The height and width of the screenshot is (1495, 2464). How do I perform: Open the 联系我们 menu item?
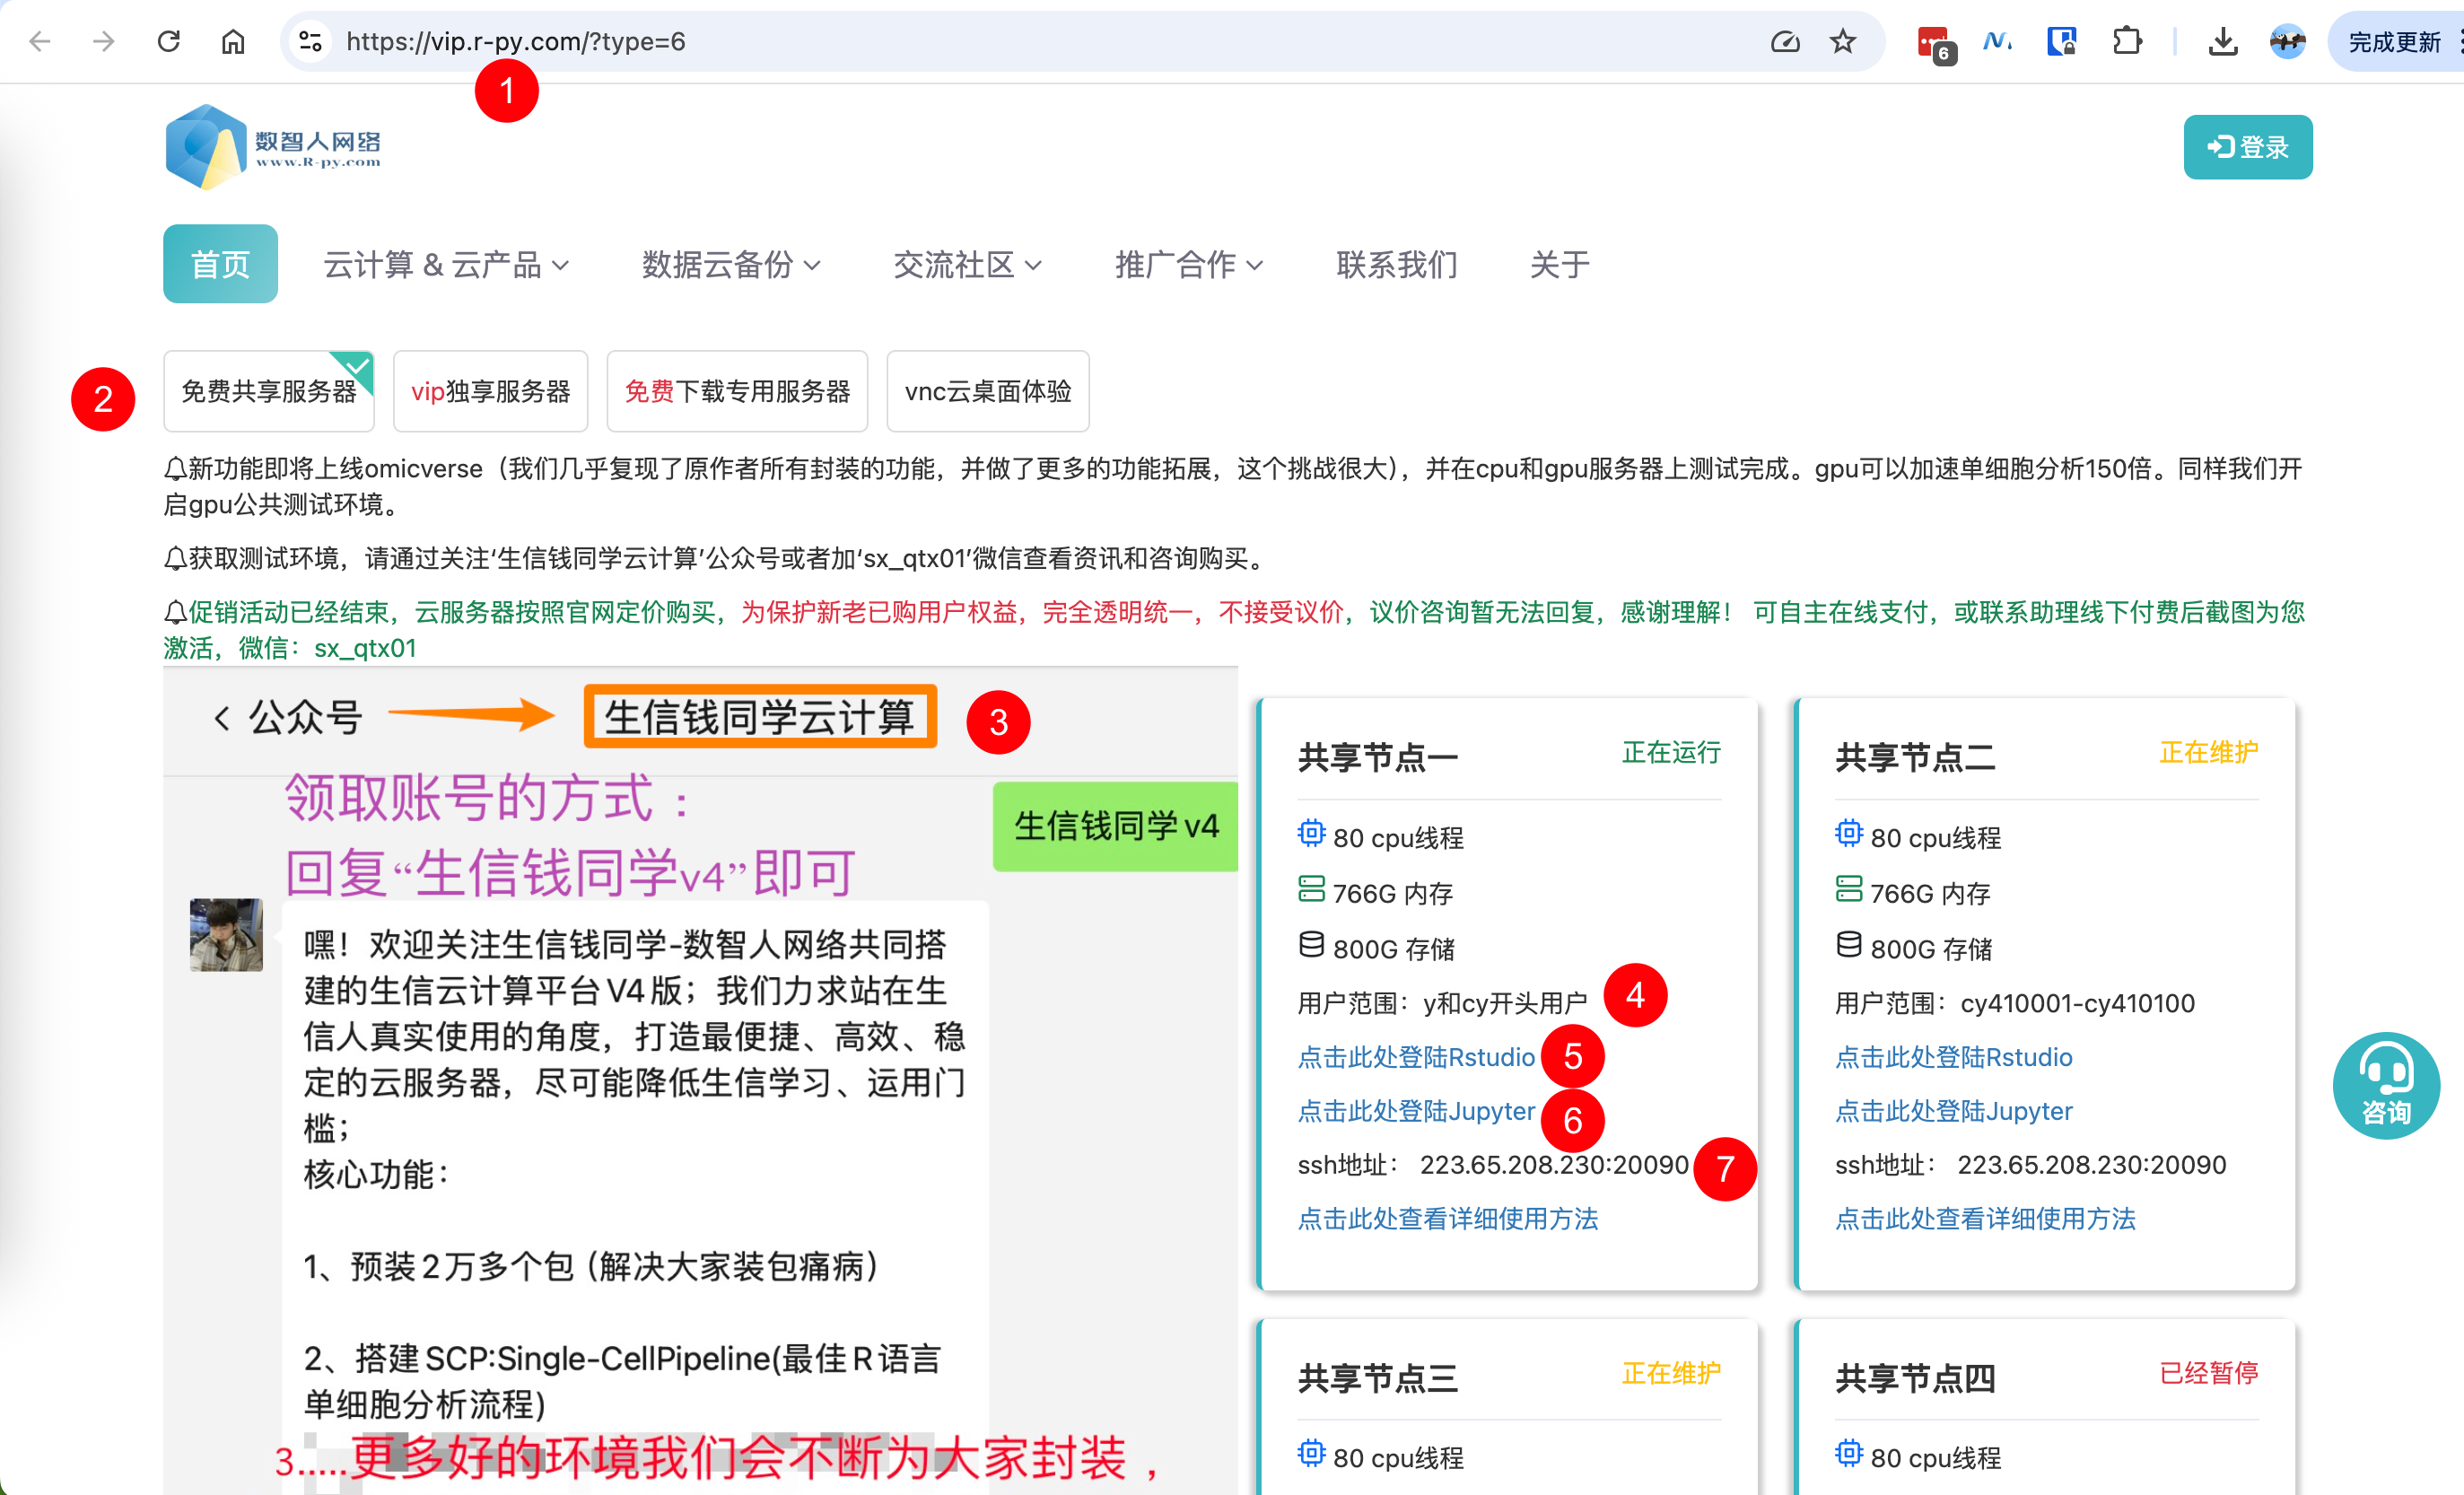tap(1396, 265)
